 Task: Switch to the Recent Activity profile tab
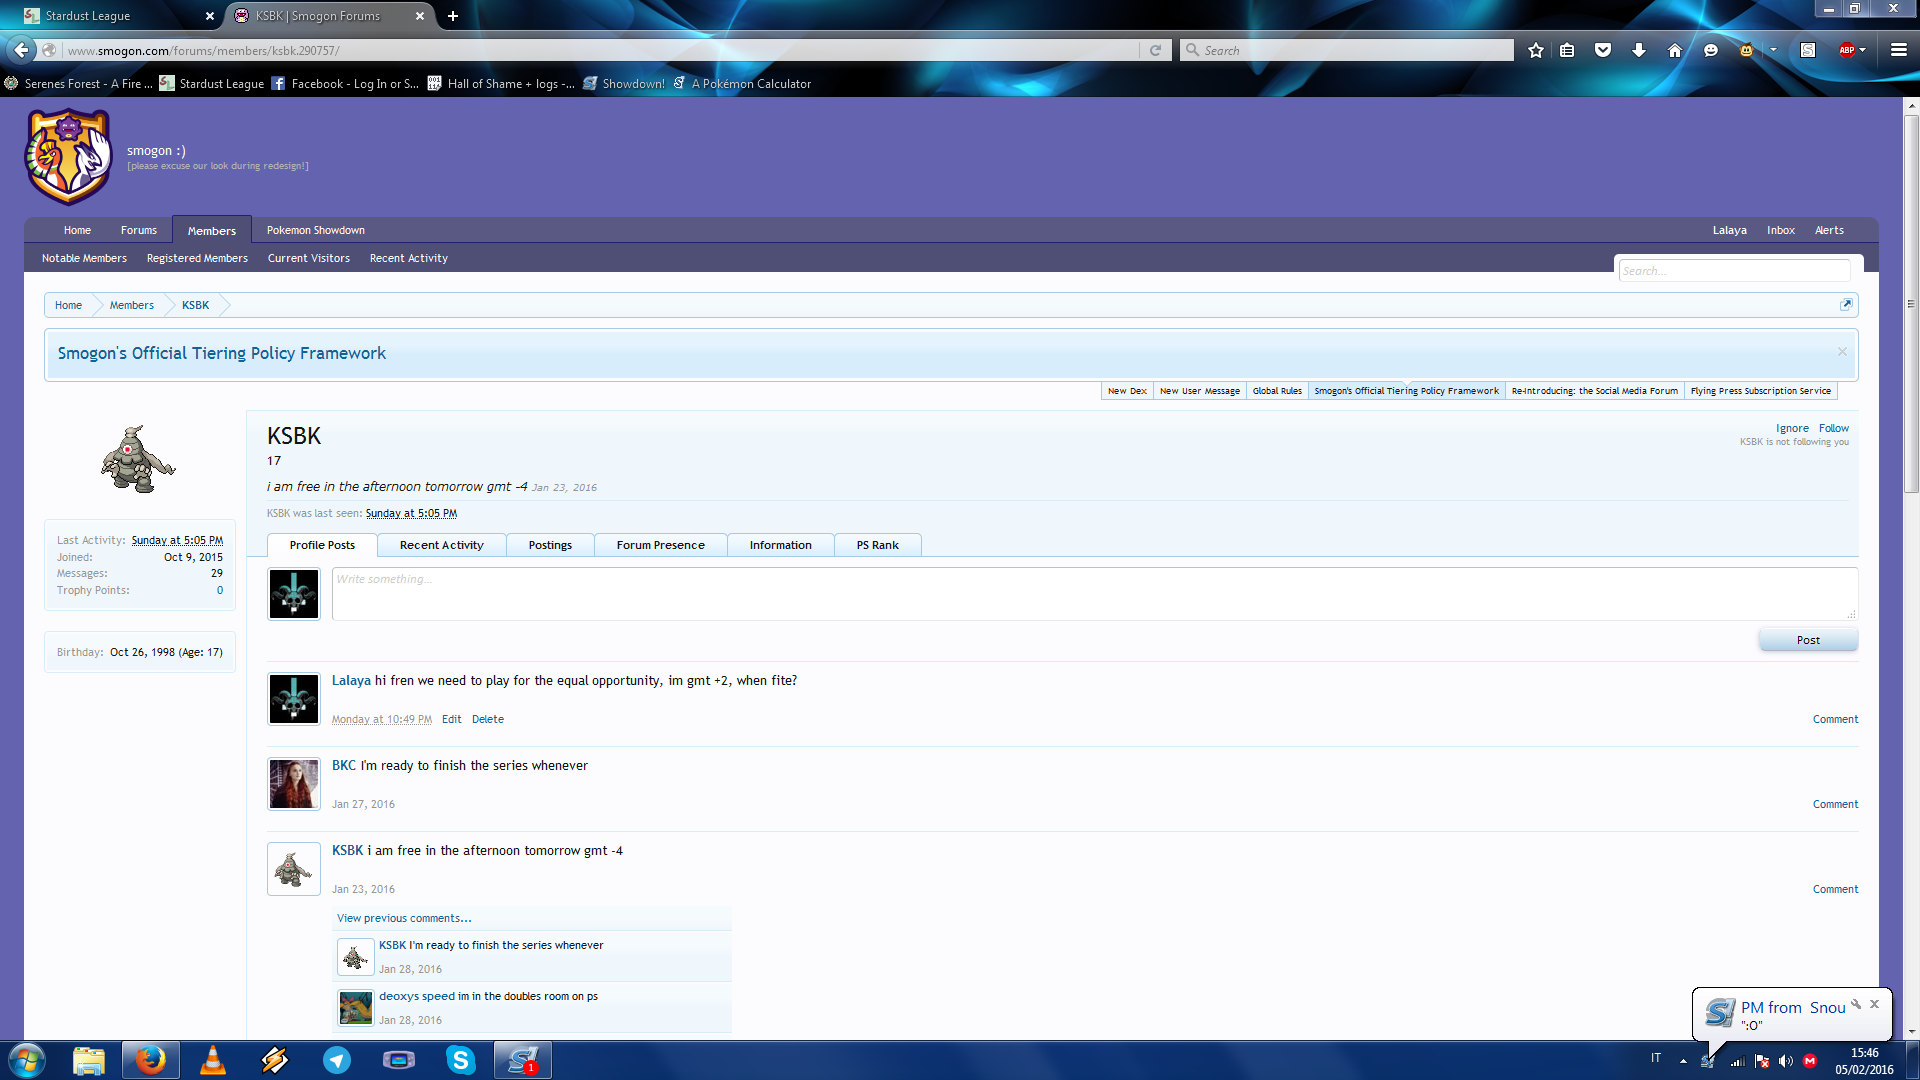[x=441, y=545]
